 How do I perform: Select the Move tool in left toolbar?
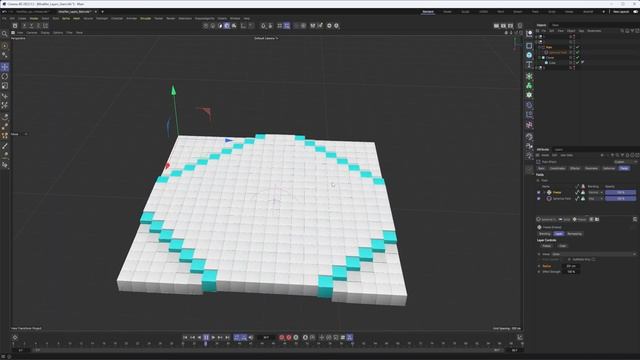[5, 67]
